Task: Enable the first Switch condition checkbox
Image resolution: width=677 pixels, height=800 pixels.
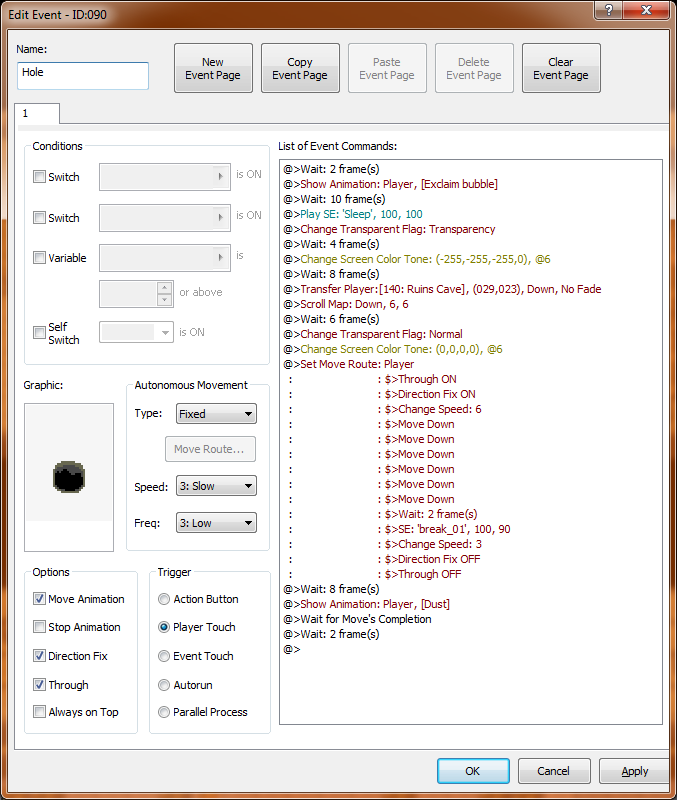Action: click(40, 177)
